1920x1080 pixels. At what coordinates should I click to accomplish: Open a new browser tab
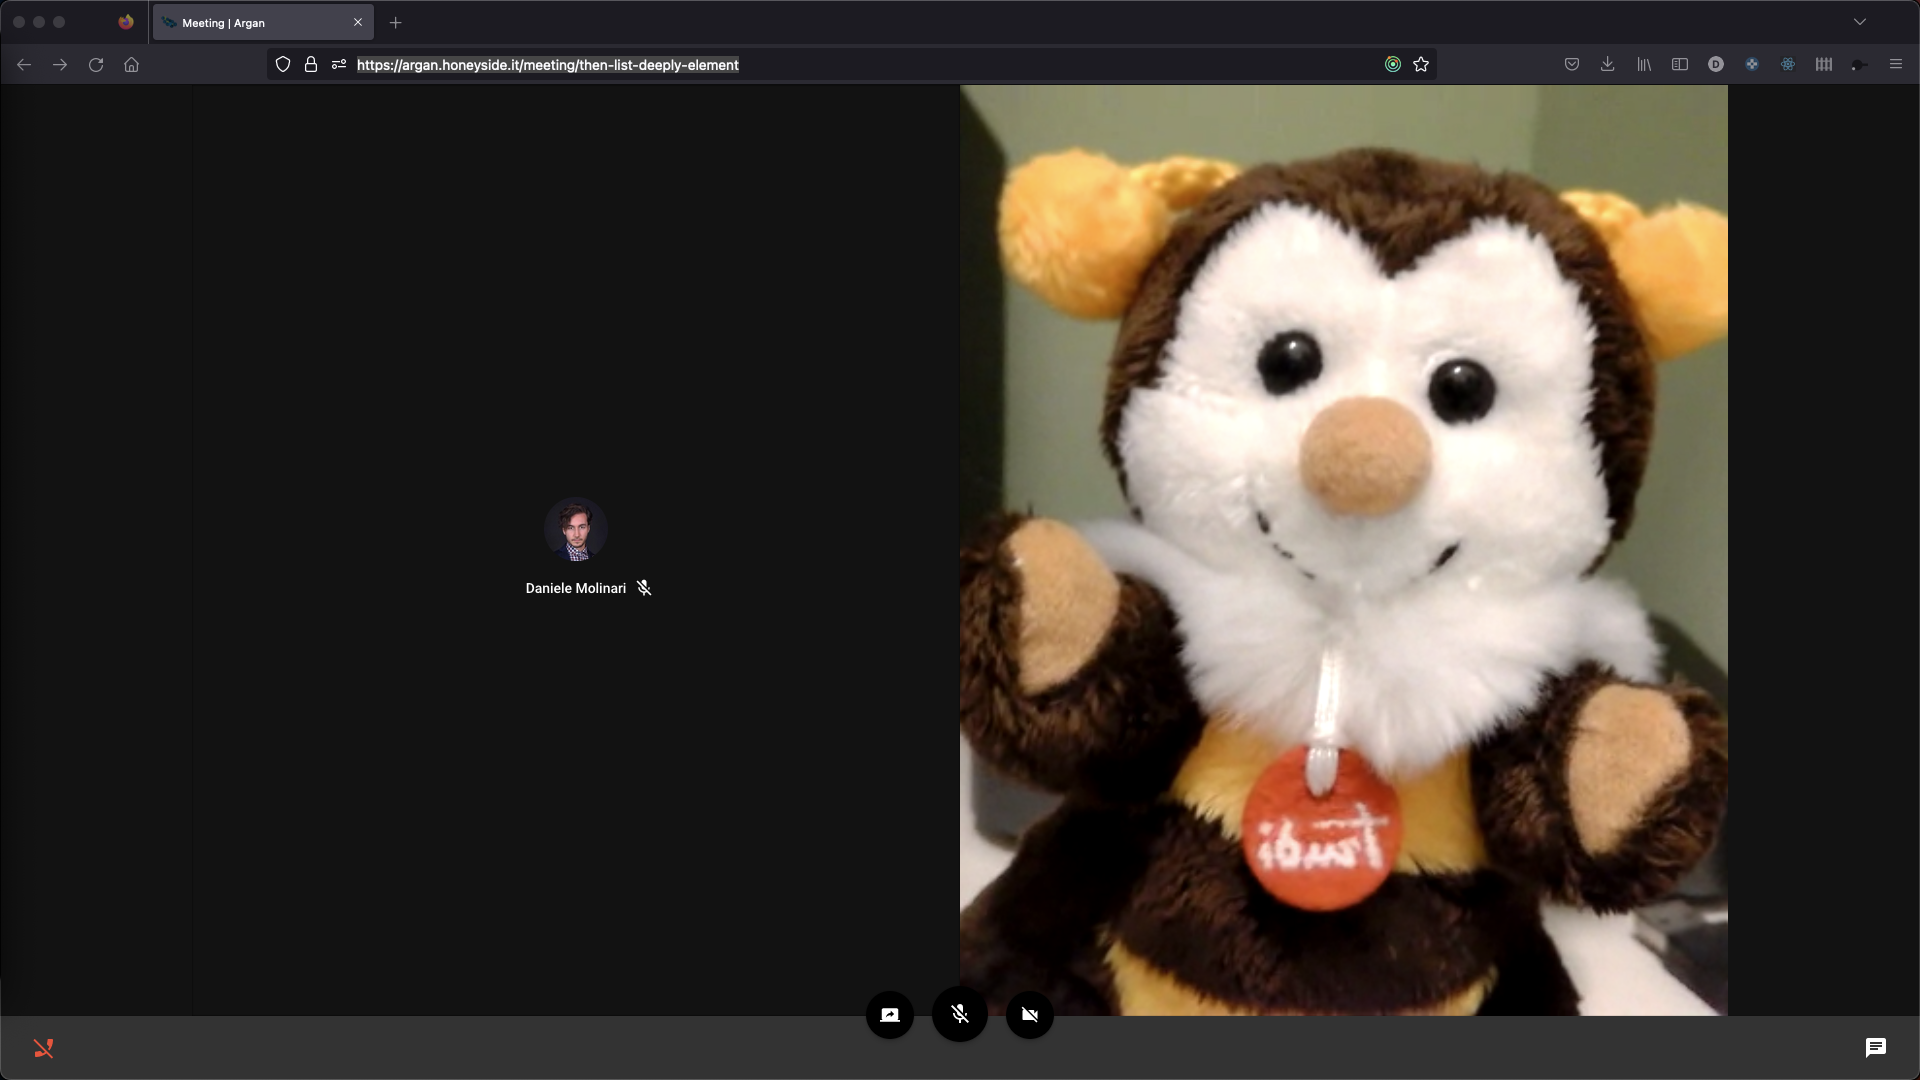(x=396, y=22)
